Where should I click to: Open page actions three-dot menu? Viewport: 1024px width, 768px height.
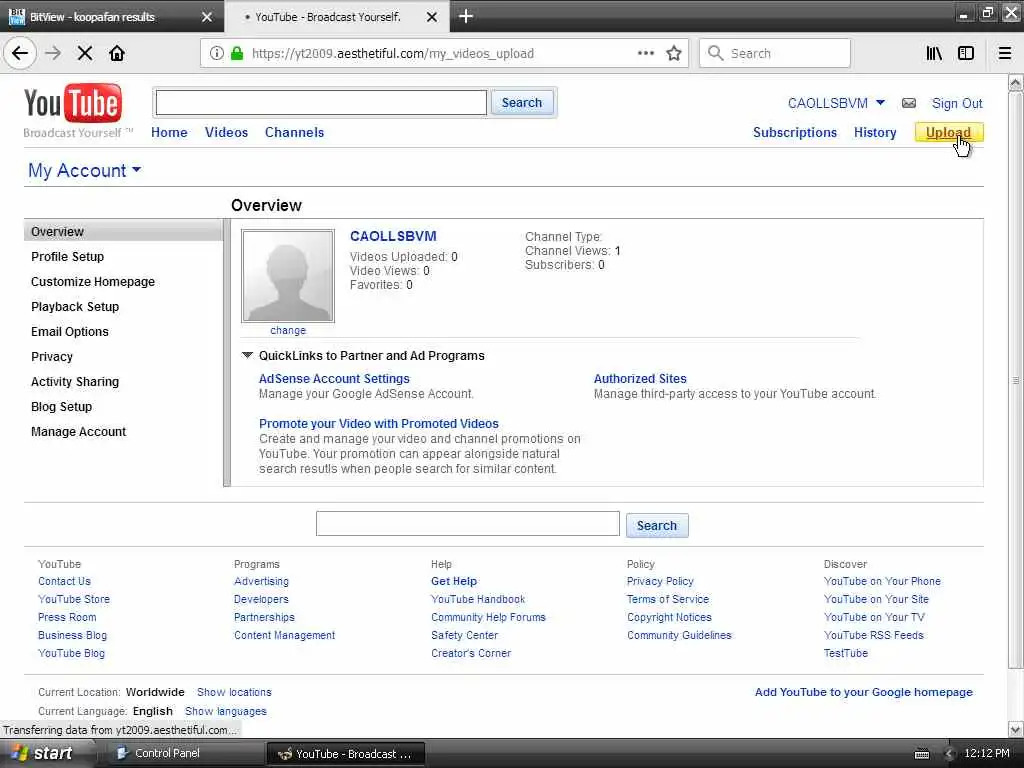[x=645, y=53]
